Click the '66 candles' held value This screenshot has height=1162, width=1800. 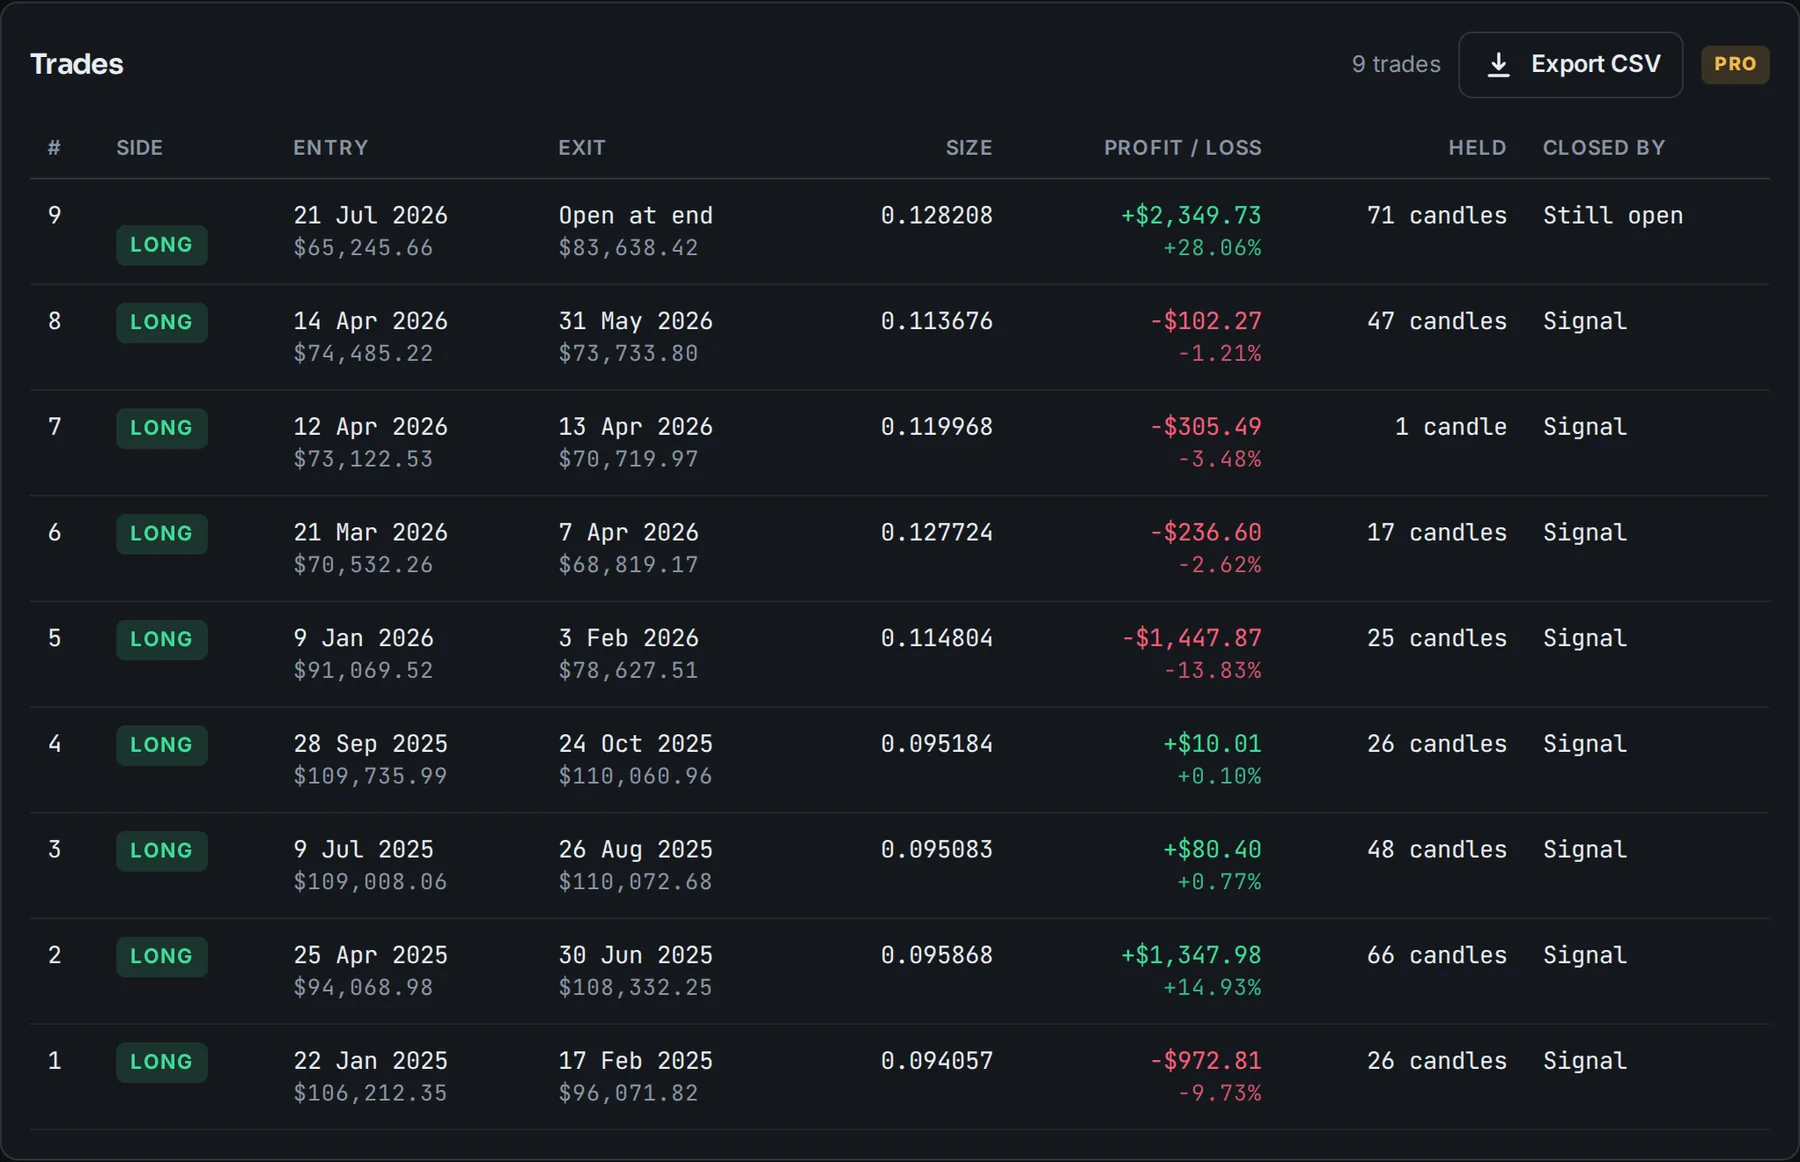point(1436,955)
